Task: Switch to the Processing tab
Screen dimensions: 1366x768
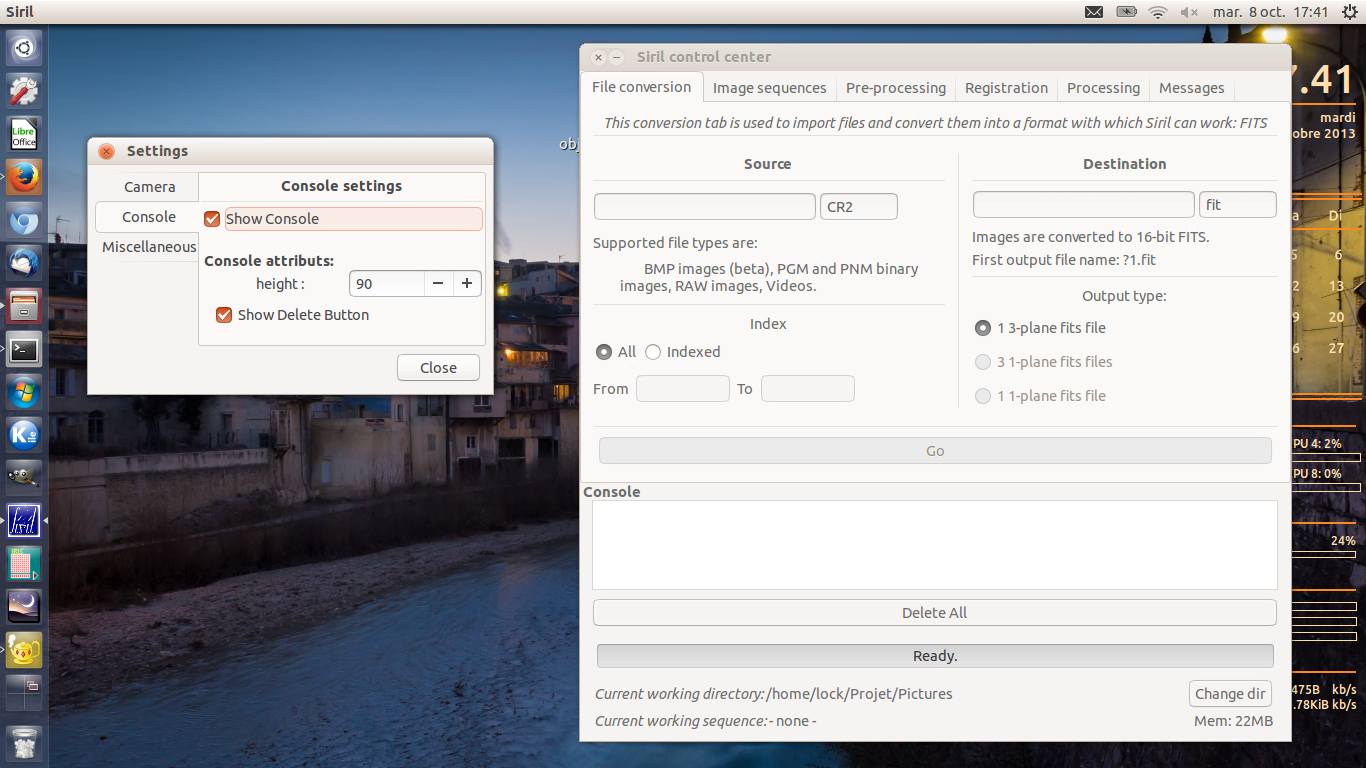Action: pyautogui.click(x=1103, y=88)
